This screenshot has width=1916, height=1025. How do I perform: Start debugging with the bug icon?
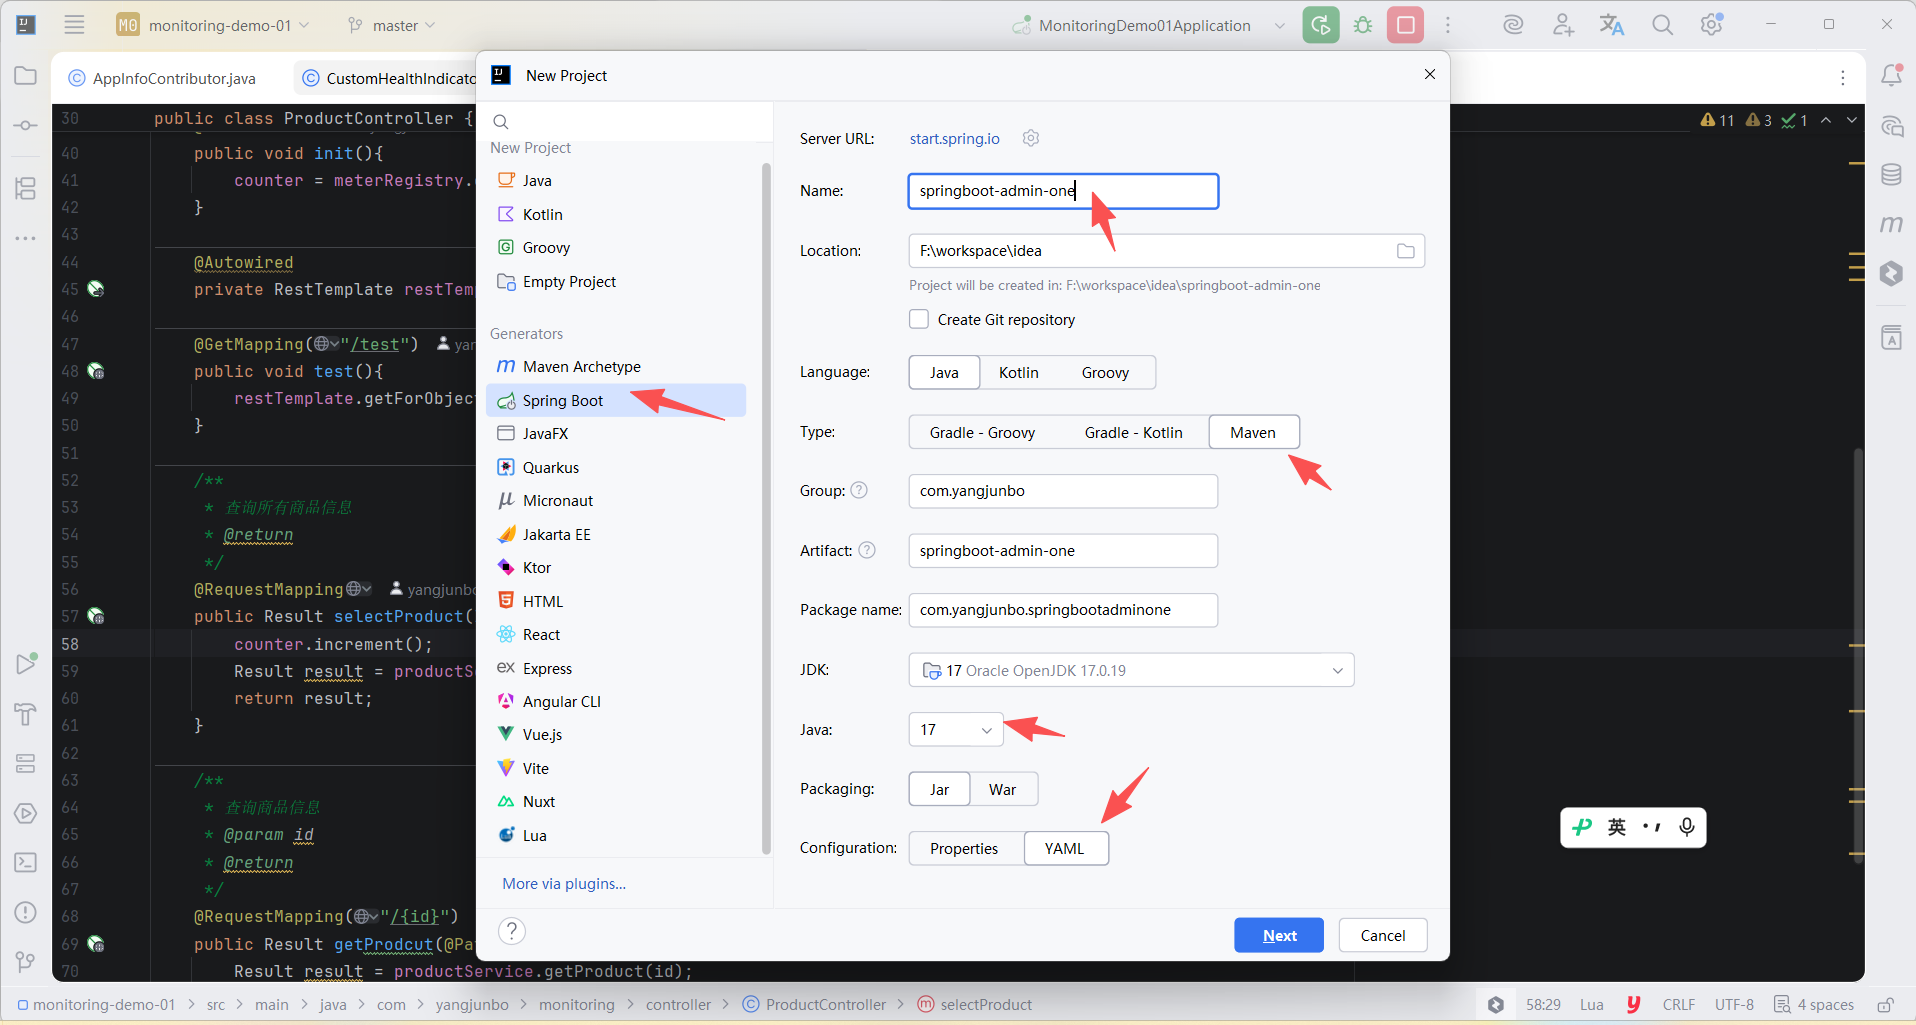1363,25
